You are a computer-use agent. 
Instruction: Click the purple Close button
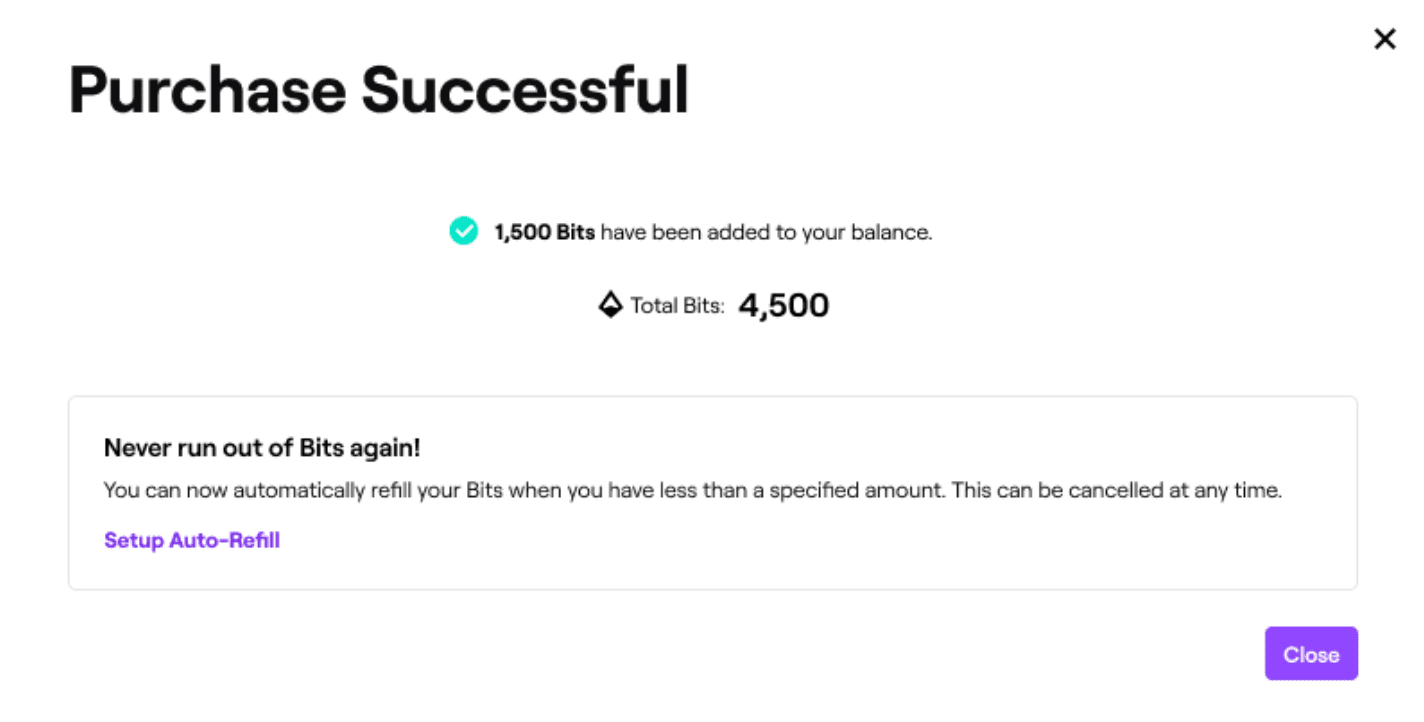1311,654
